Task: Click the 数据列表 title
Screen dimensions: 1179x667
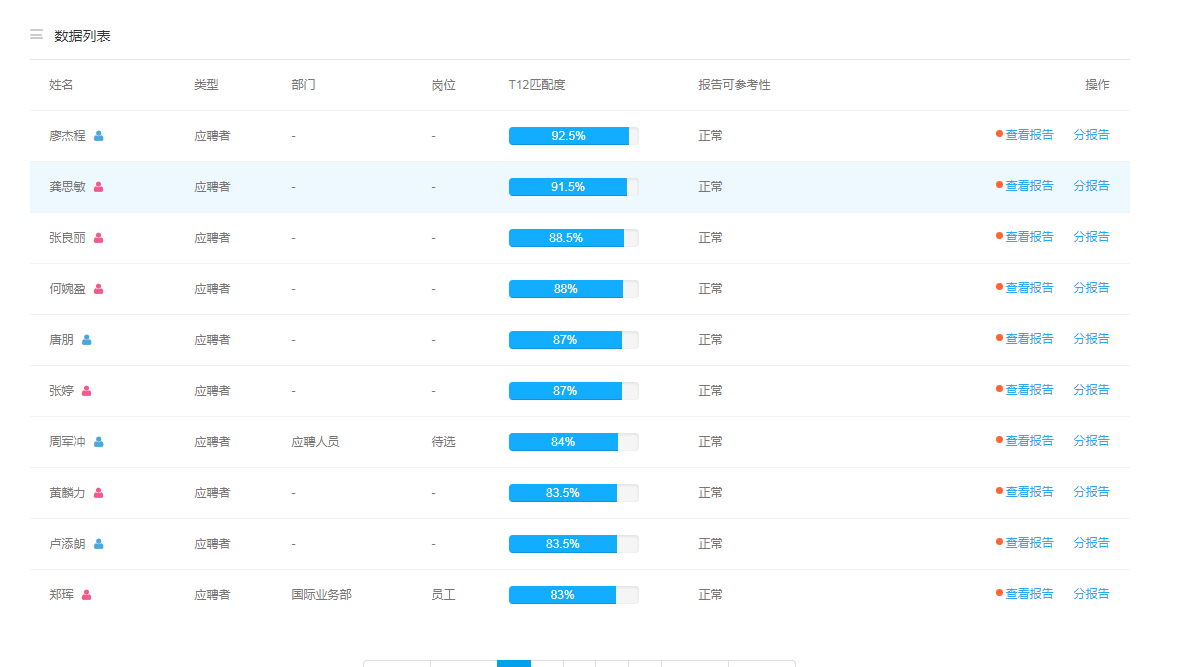Action: (83, 36)
